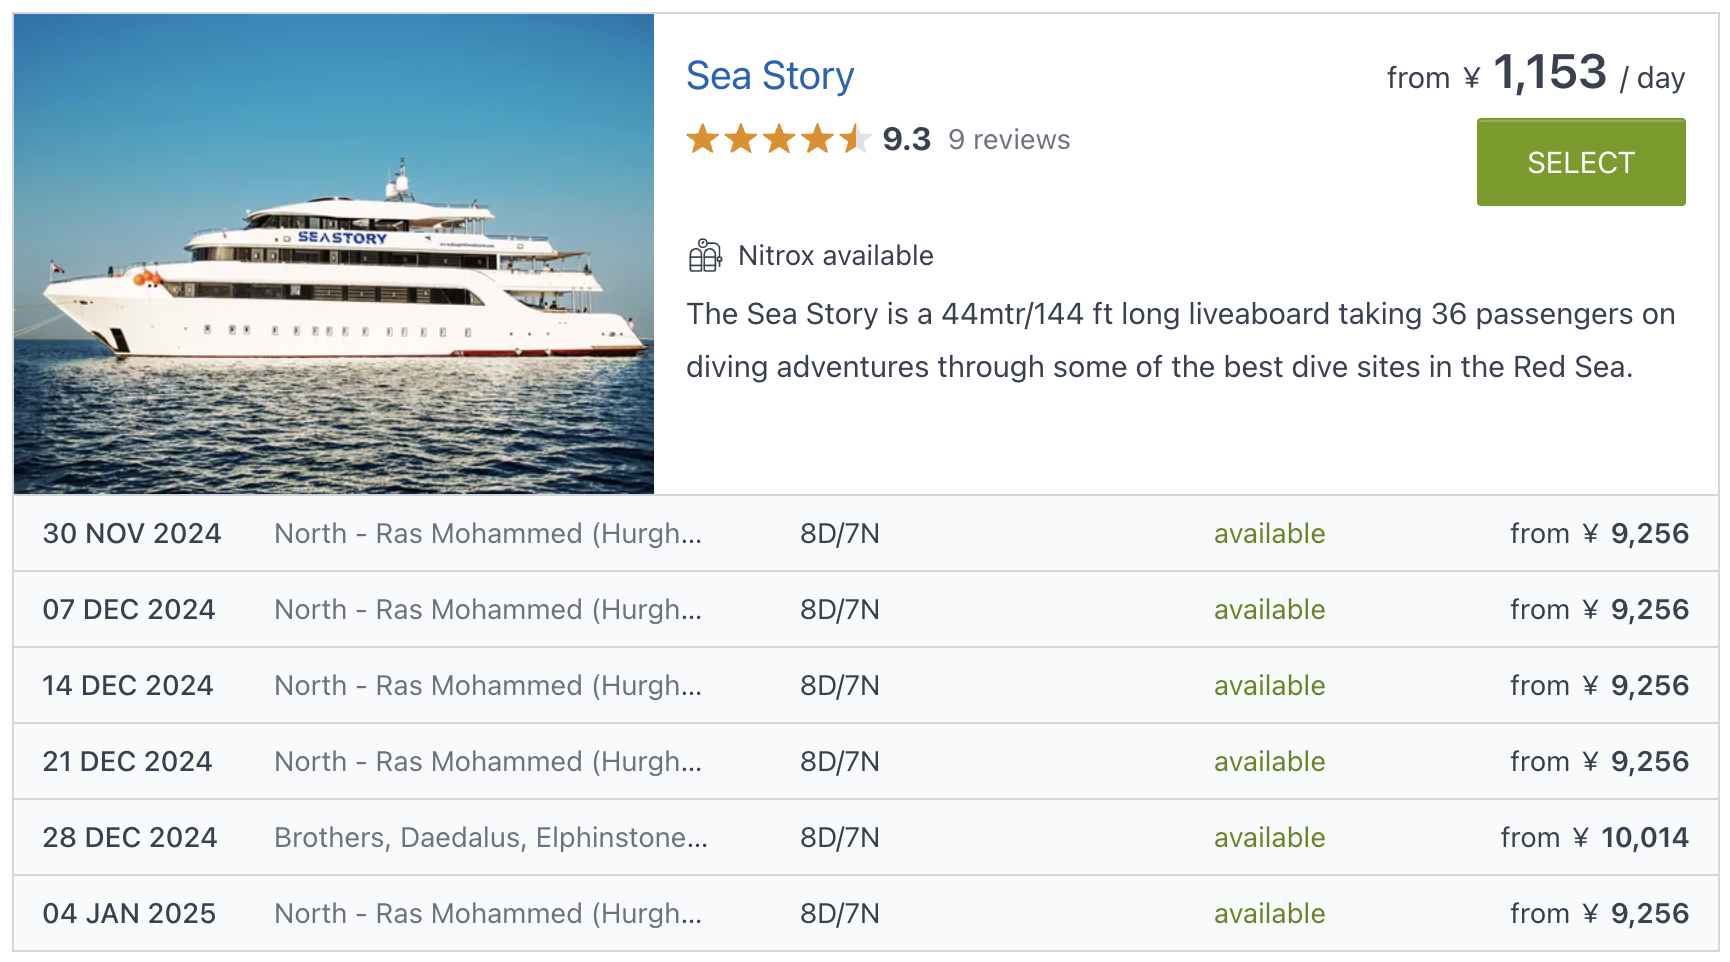Viewport: 1730px width, 962px height.
Task: Open the Sea Story title link
Action: click(x=769, y=76)
